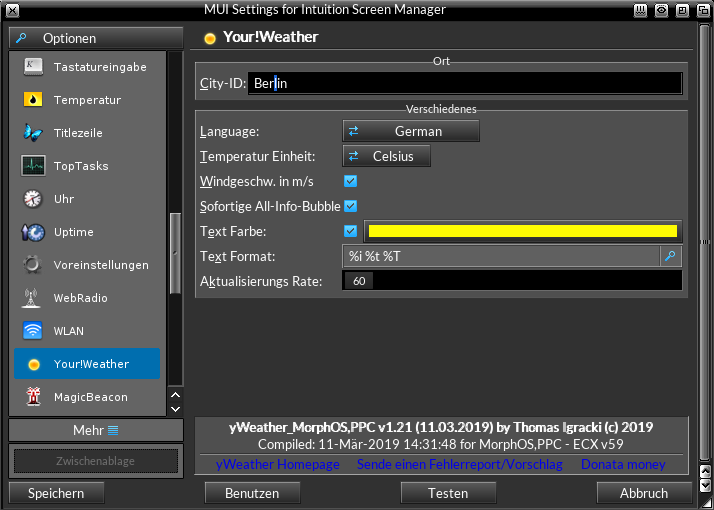This screenshot has height=510, width=714.
Task: Select Uhr in the options list
Action: click(x=87, y=199)
